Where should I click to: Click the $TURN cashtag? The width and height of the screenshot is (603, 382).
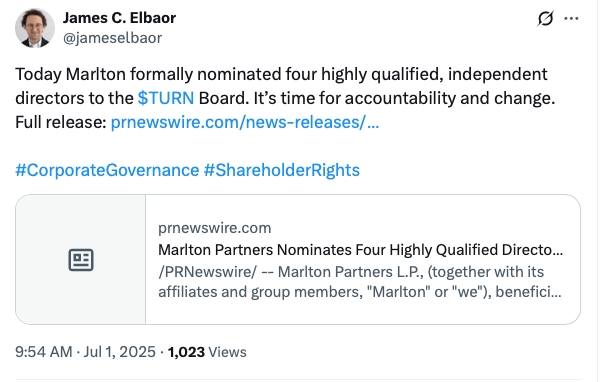click(166, 98)
